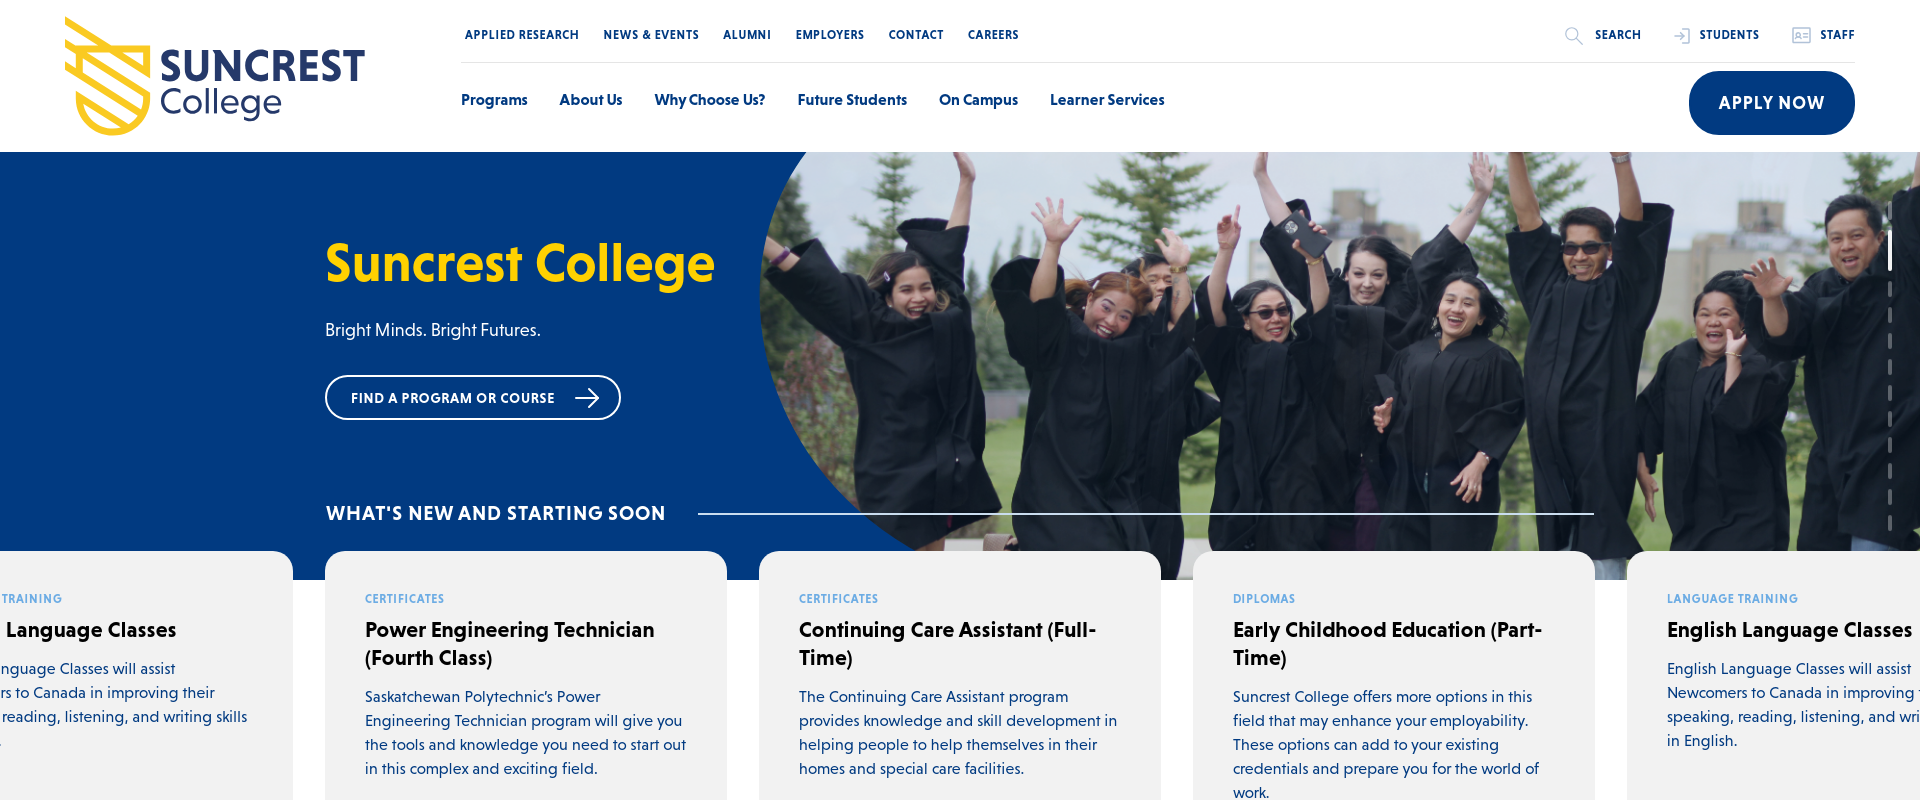Screen dimensions: 1920x800
Task: Open the Programs menu
Action: pyautogui.click(x=494, y=100)
